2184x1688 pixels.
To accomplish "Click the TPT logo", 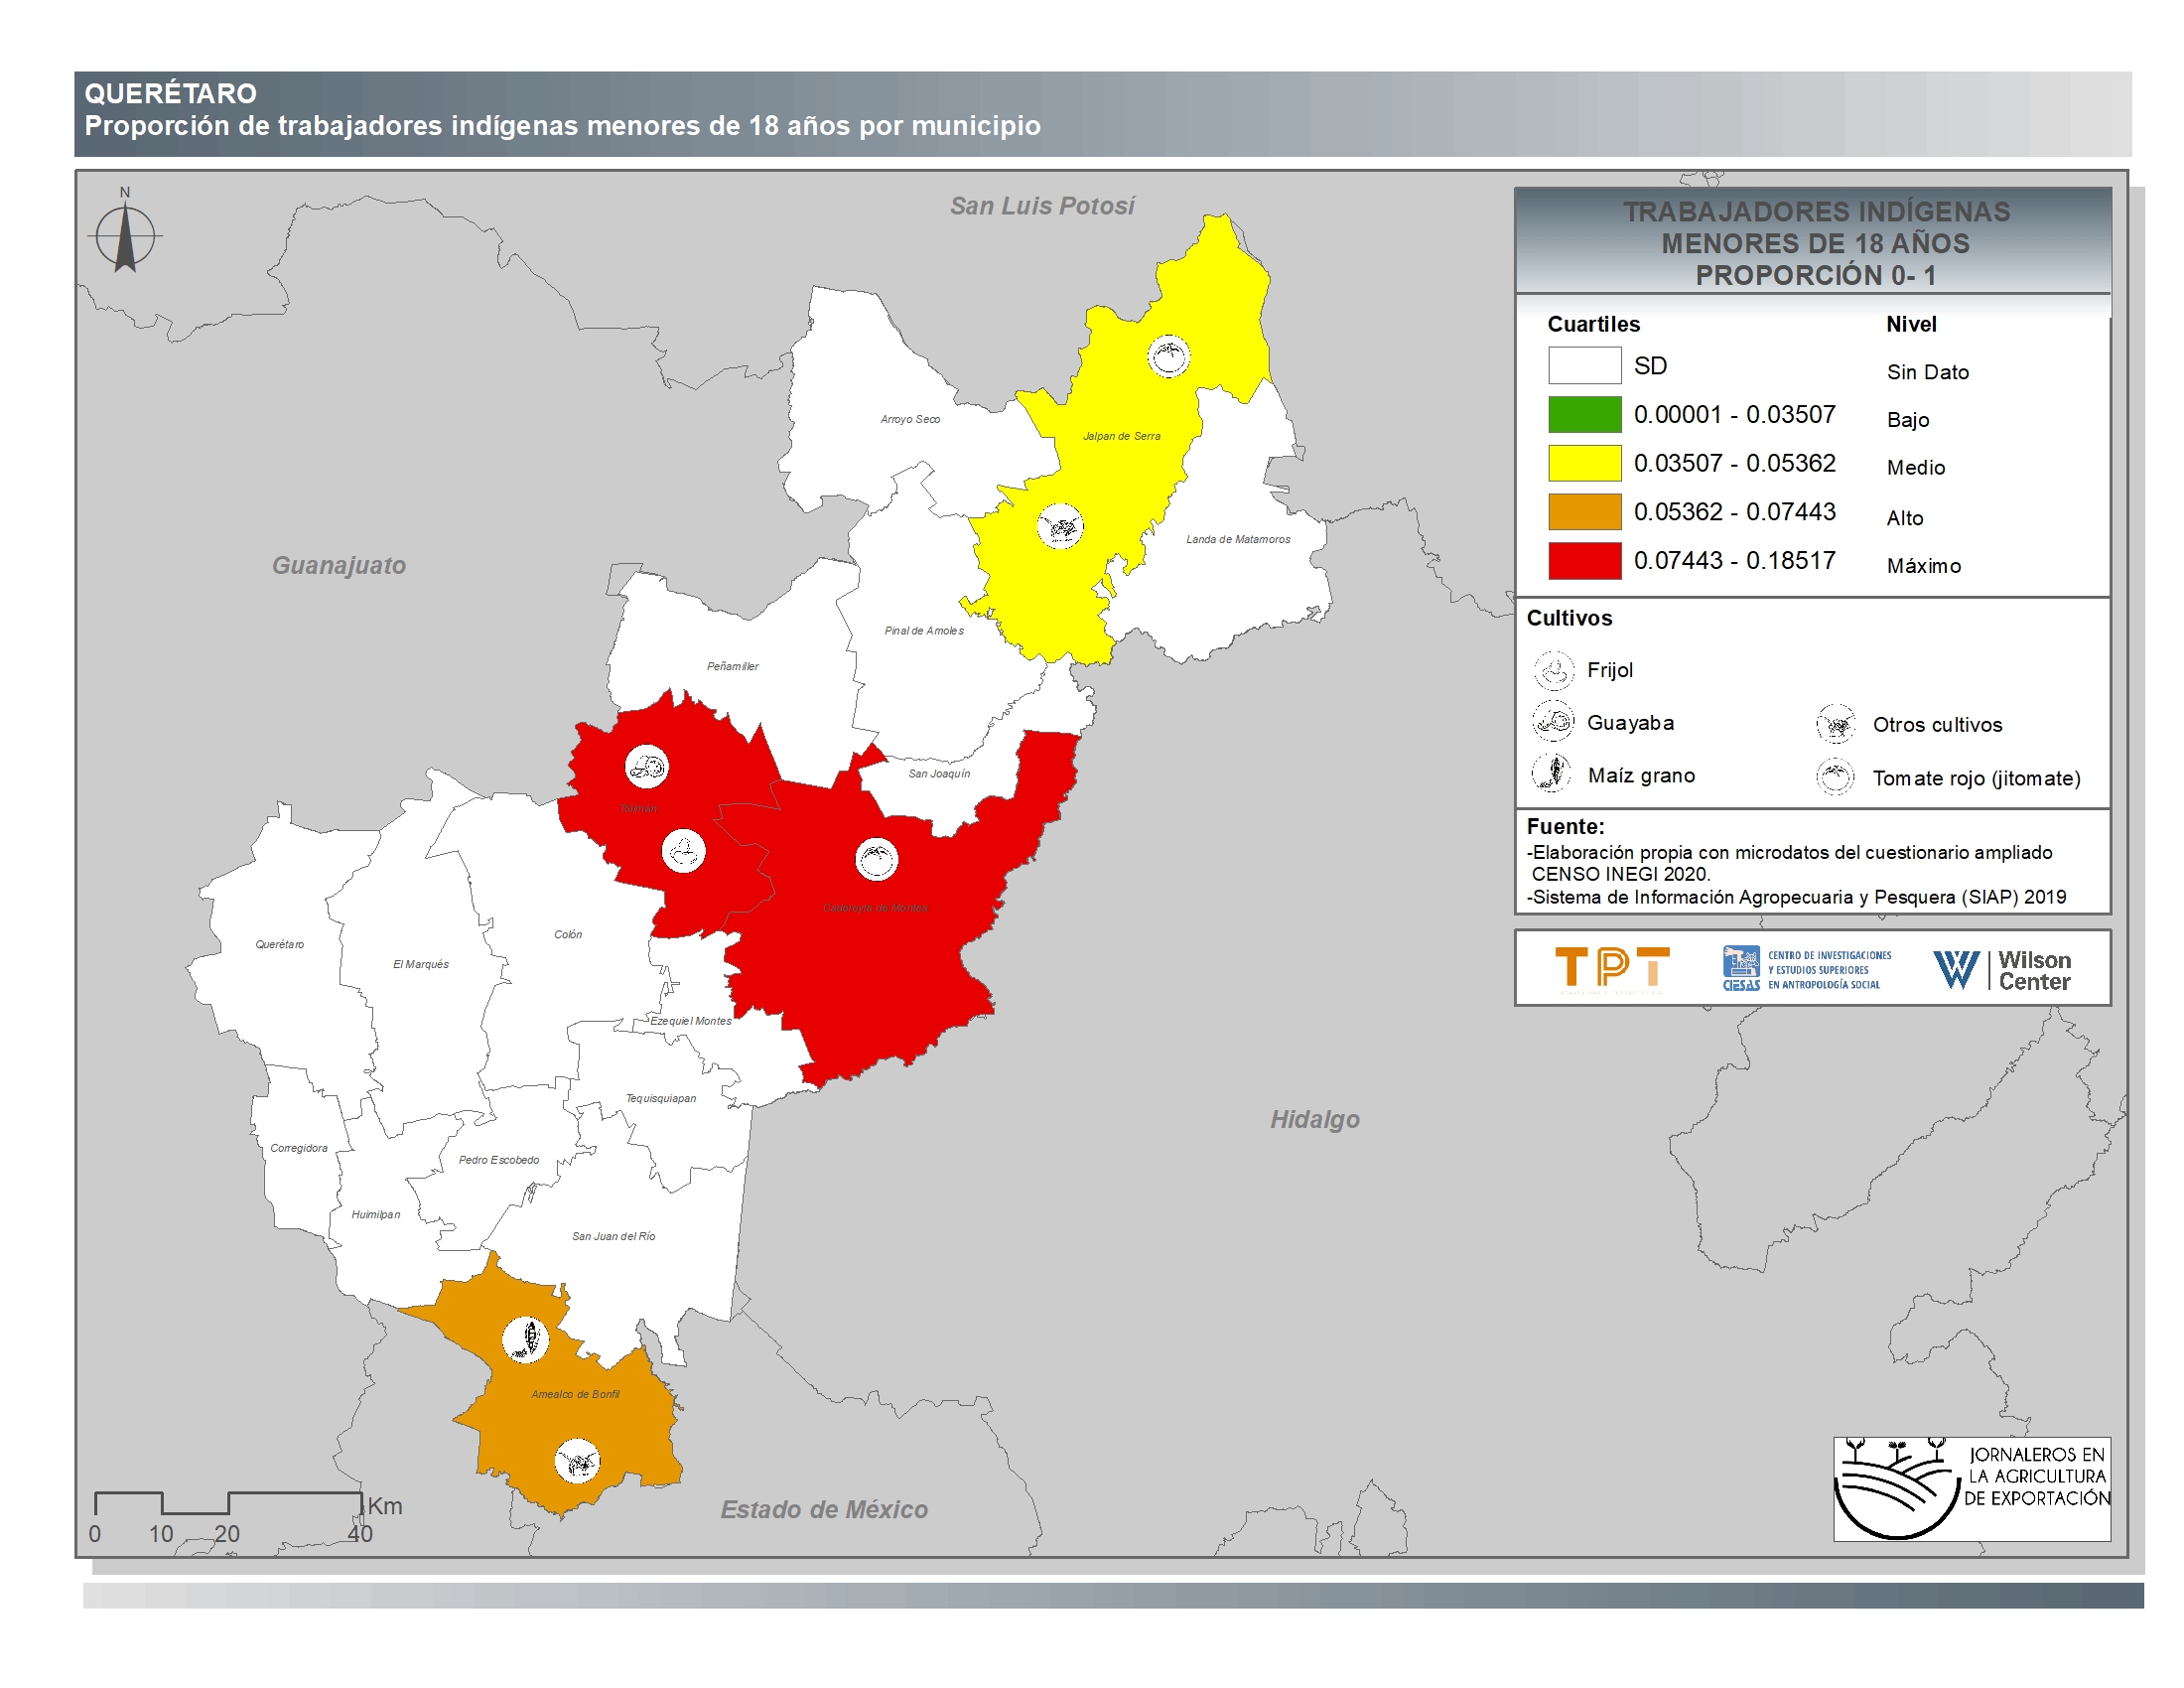I will [1611, 968].
